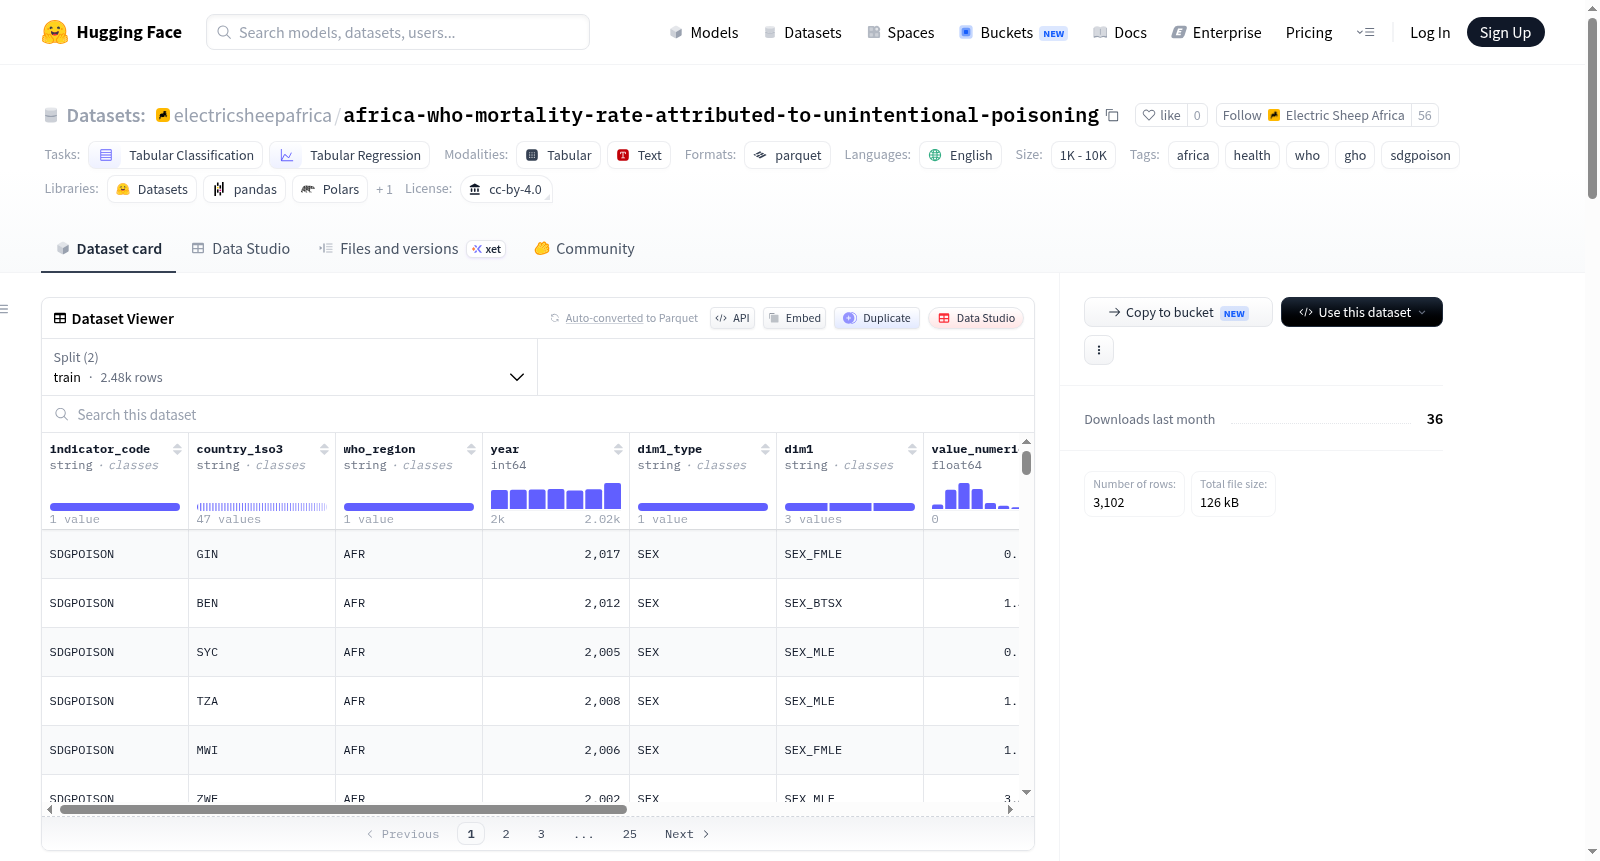The image size is (1600, 861).
Task: Follow Electric Sheep Africa
Action: [1314, 115]
